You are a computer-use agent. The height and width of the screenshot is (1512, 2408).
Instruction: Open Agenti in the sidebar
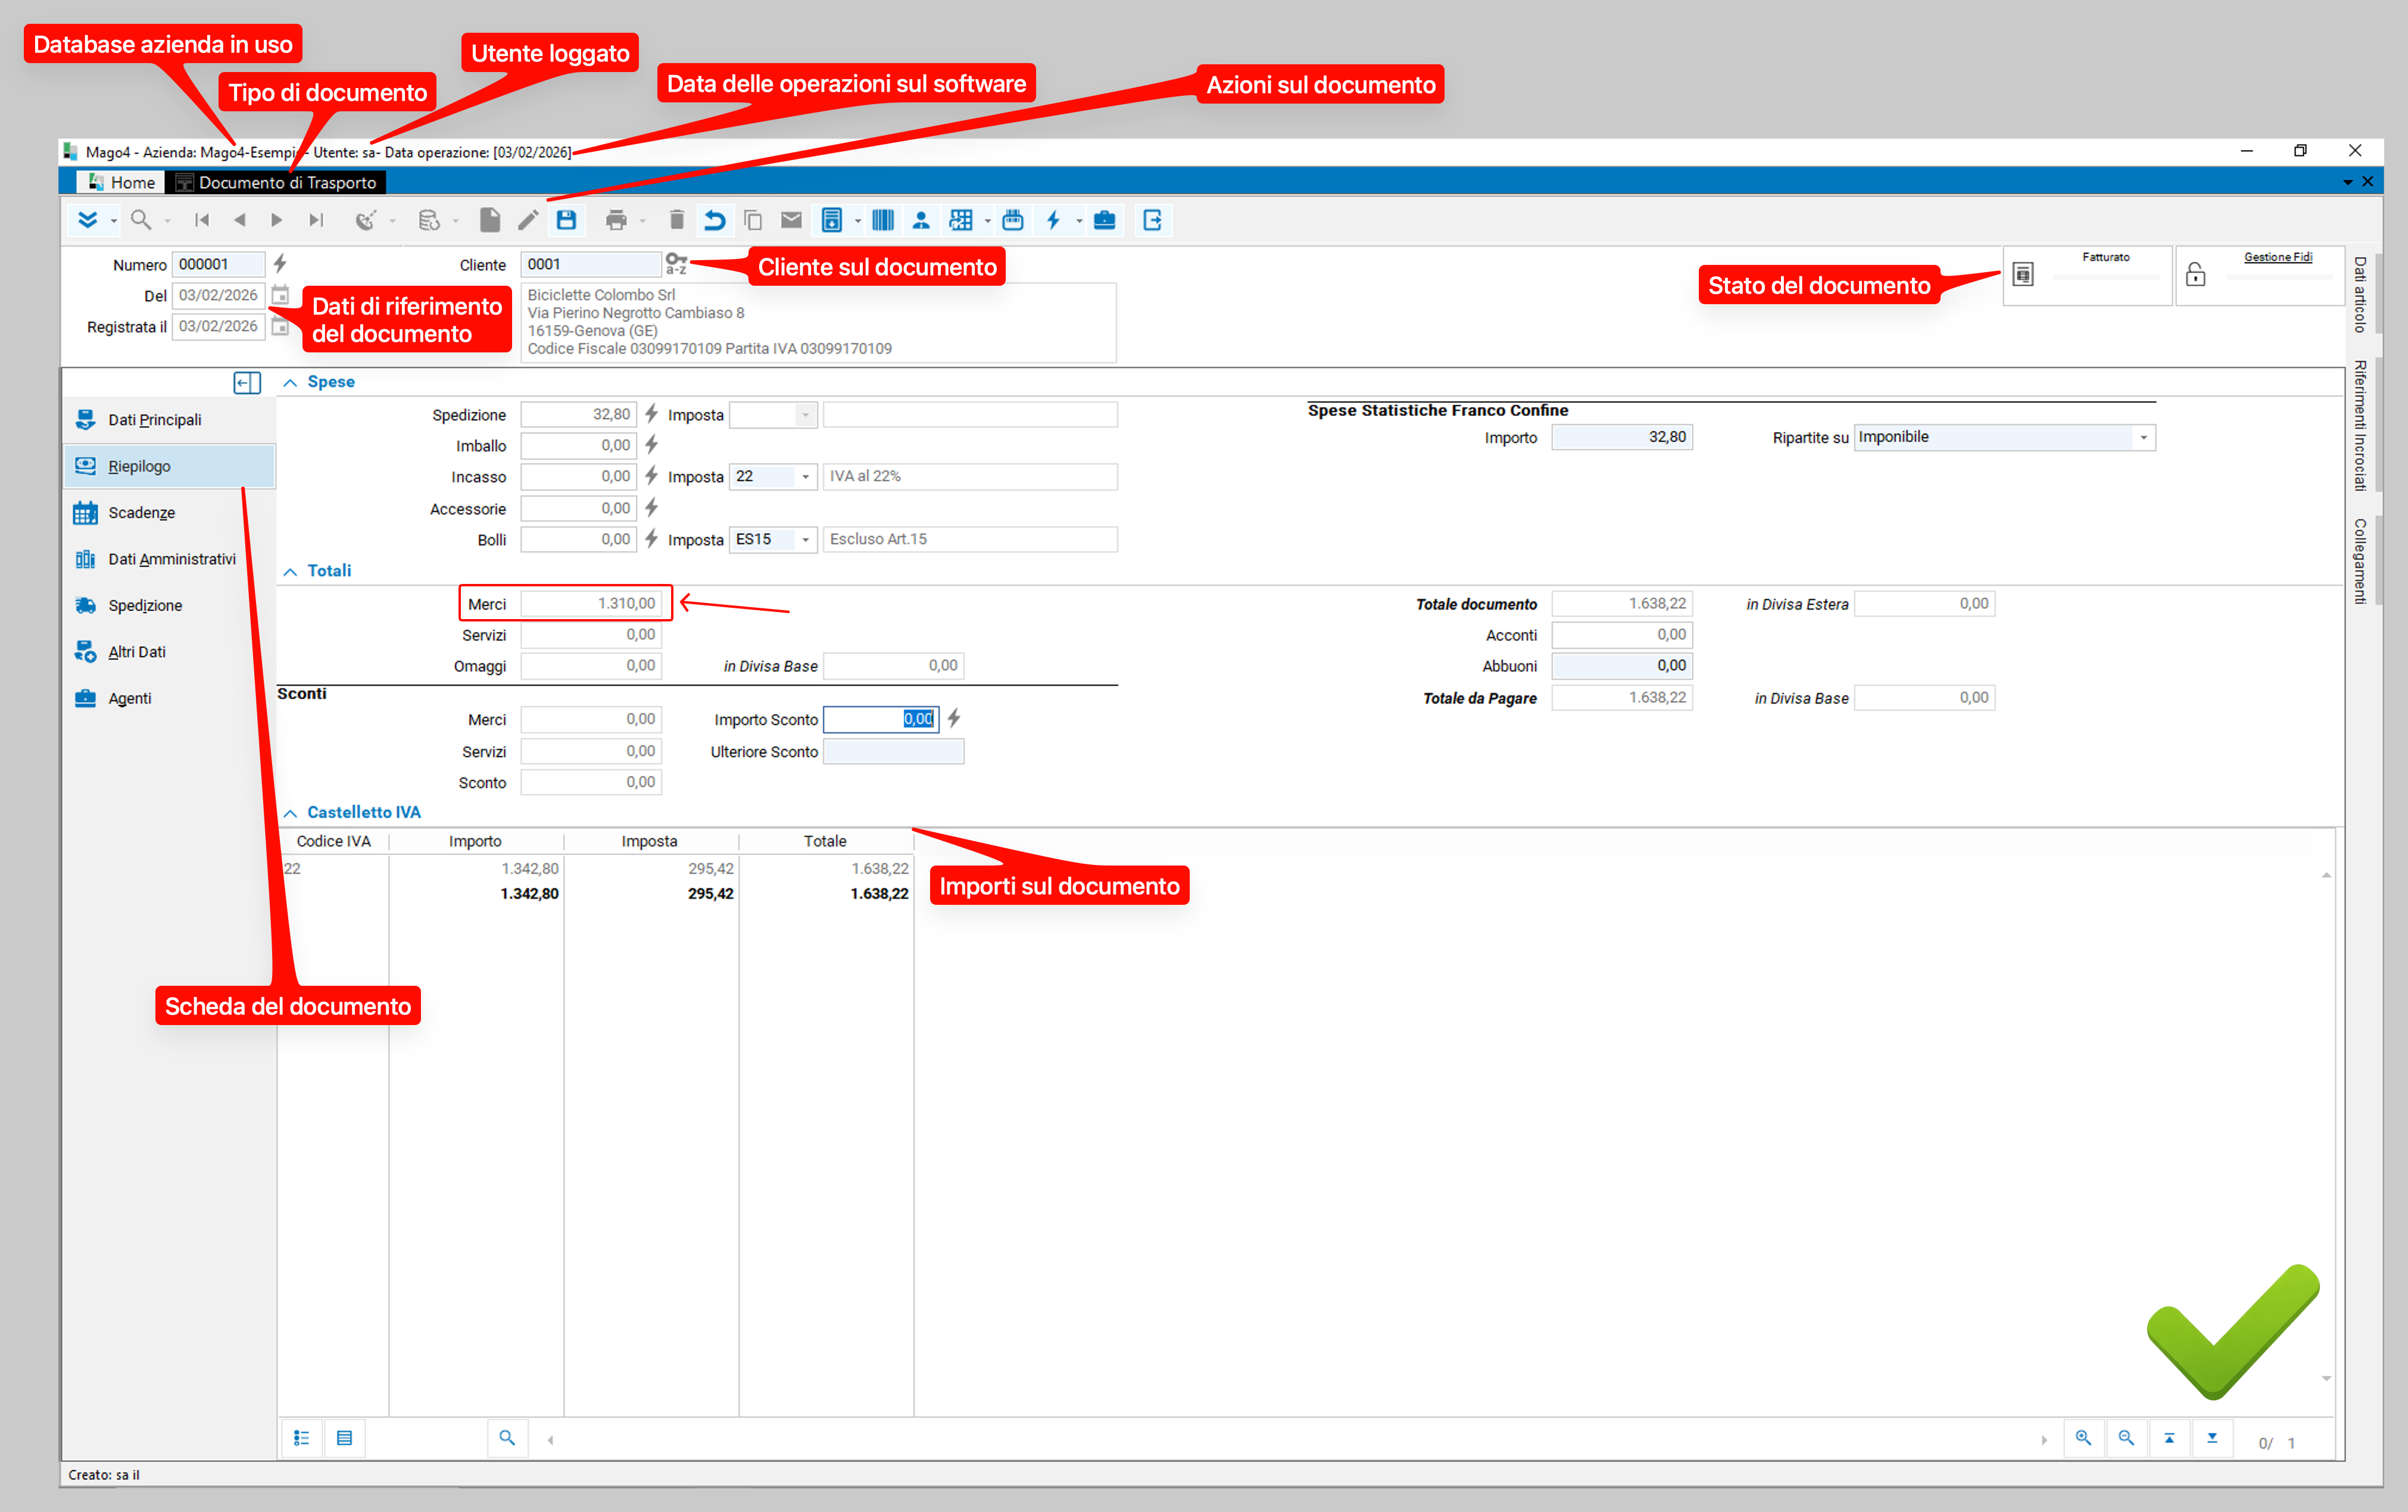(x=169, y=698)
